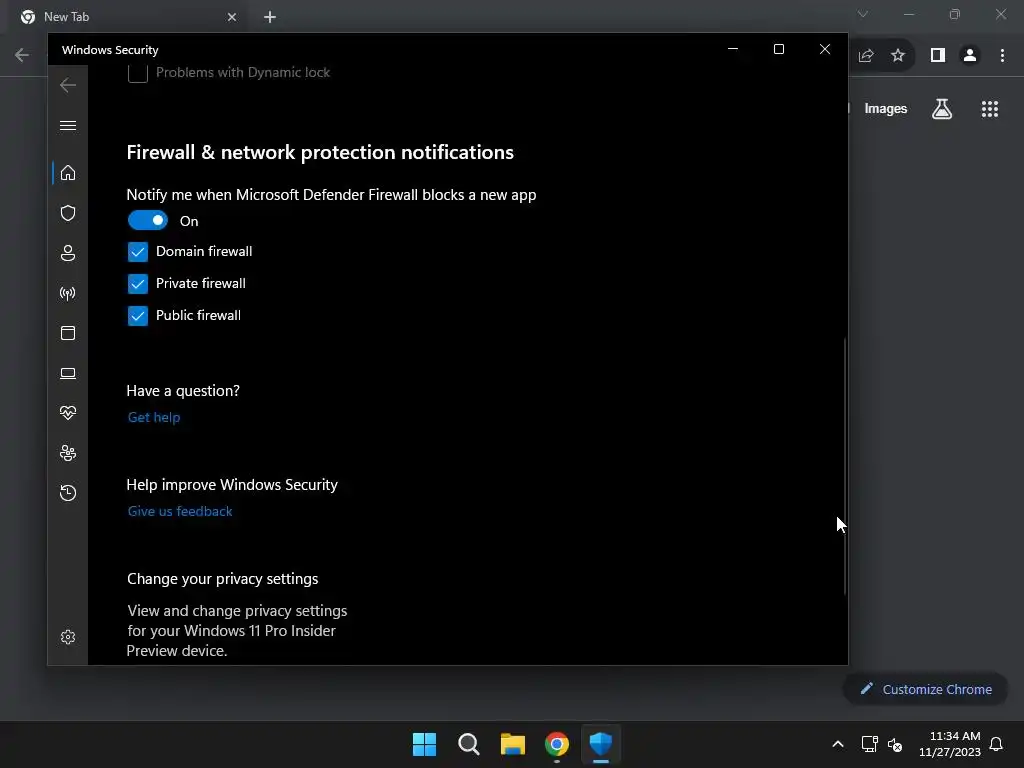Open Protection history clock icon
The height and width of the screenshot is (768, 1024).
(x=68, y=492)
